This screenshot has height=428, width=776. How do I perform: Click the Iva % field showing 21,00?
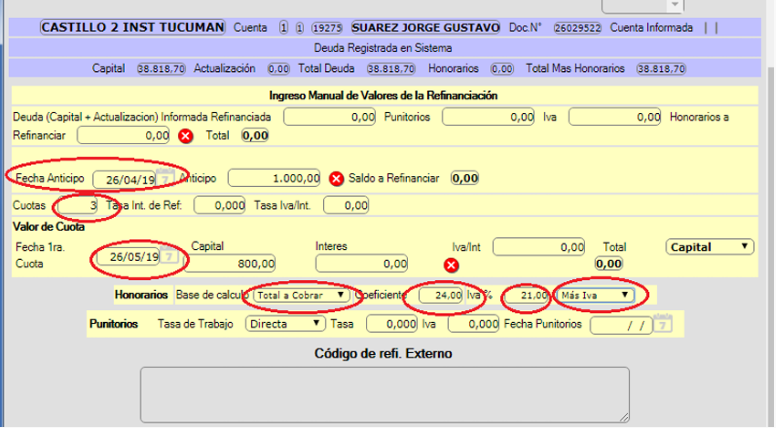point(526,295)
